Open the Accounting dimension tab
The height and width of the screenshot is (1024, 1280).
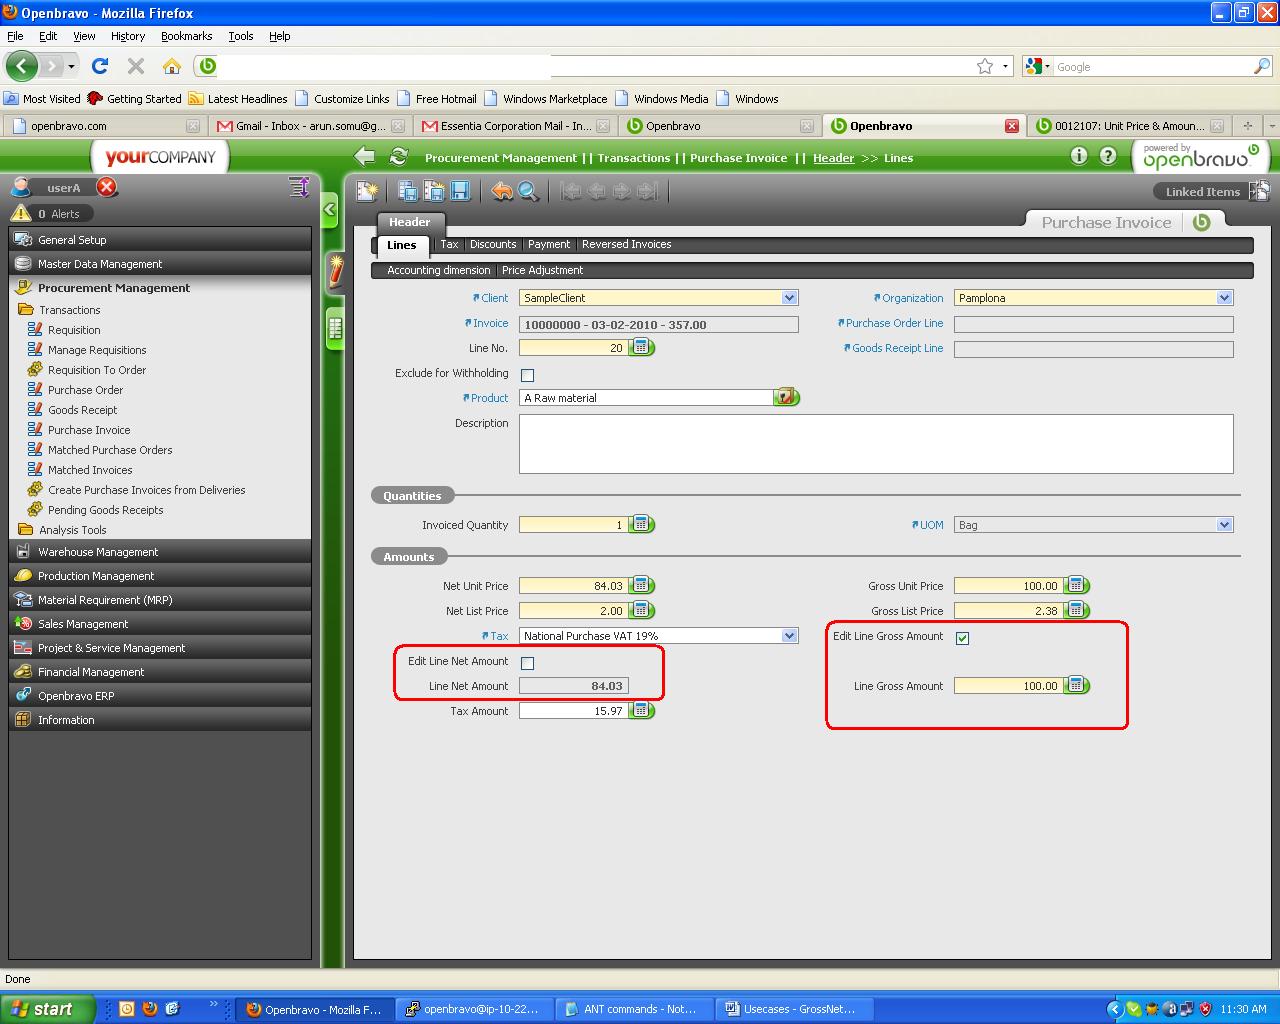click(439, 270)
